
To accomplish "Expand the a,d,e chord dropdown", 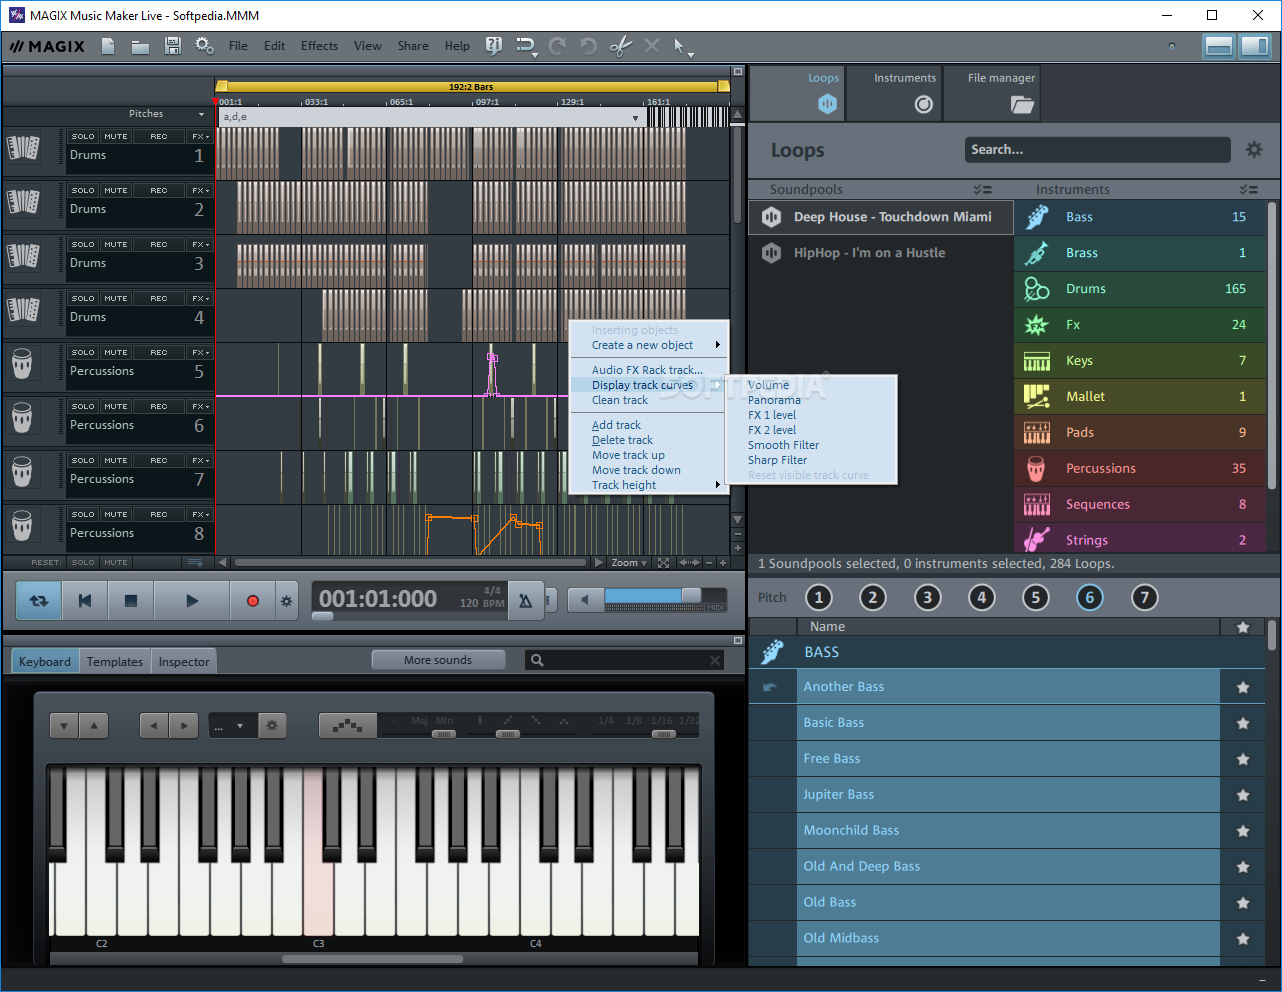I will pos(635,118).
